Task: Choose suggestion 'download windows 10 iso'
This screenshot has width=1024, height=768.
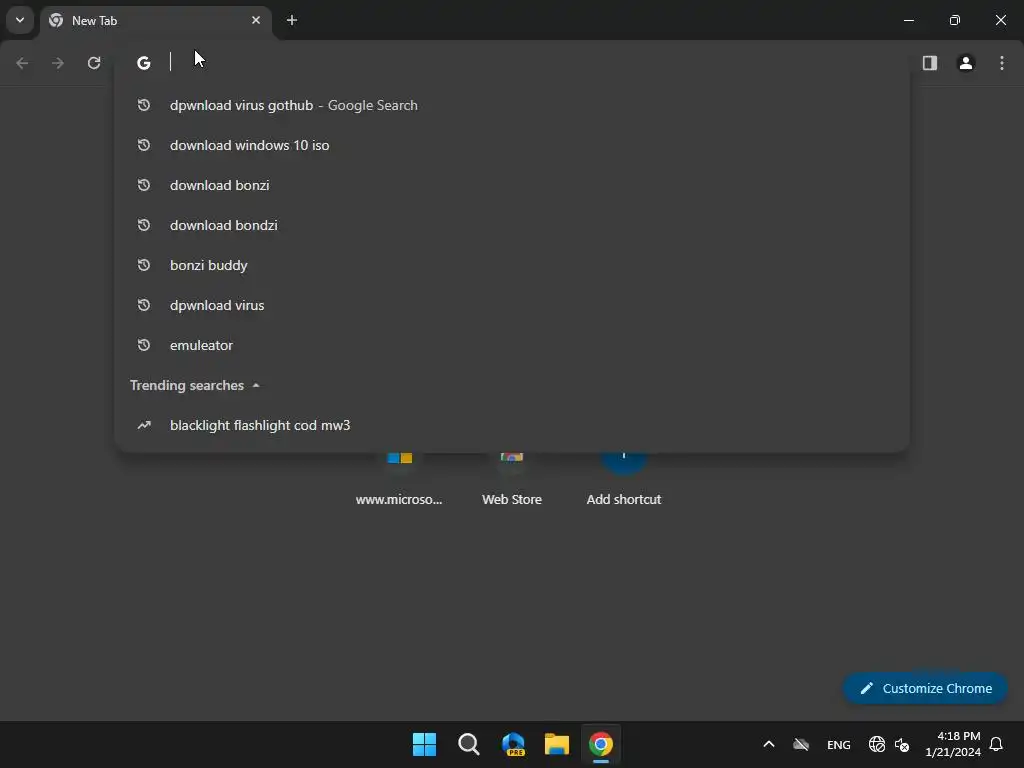Action: (x=512, y=145)
